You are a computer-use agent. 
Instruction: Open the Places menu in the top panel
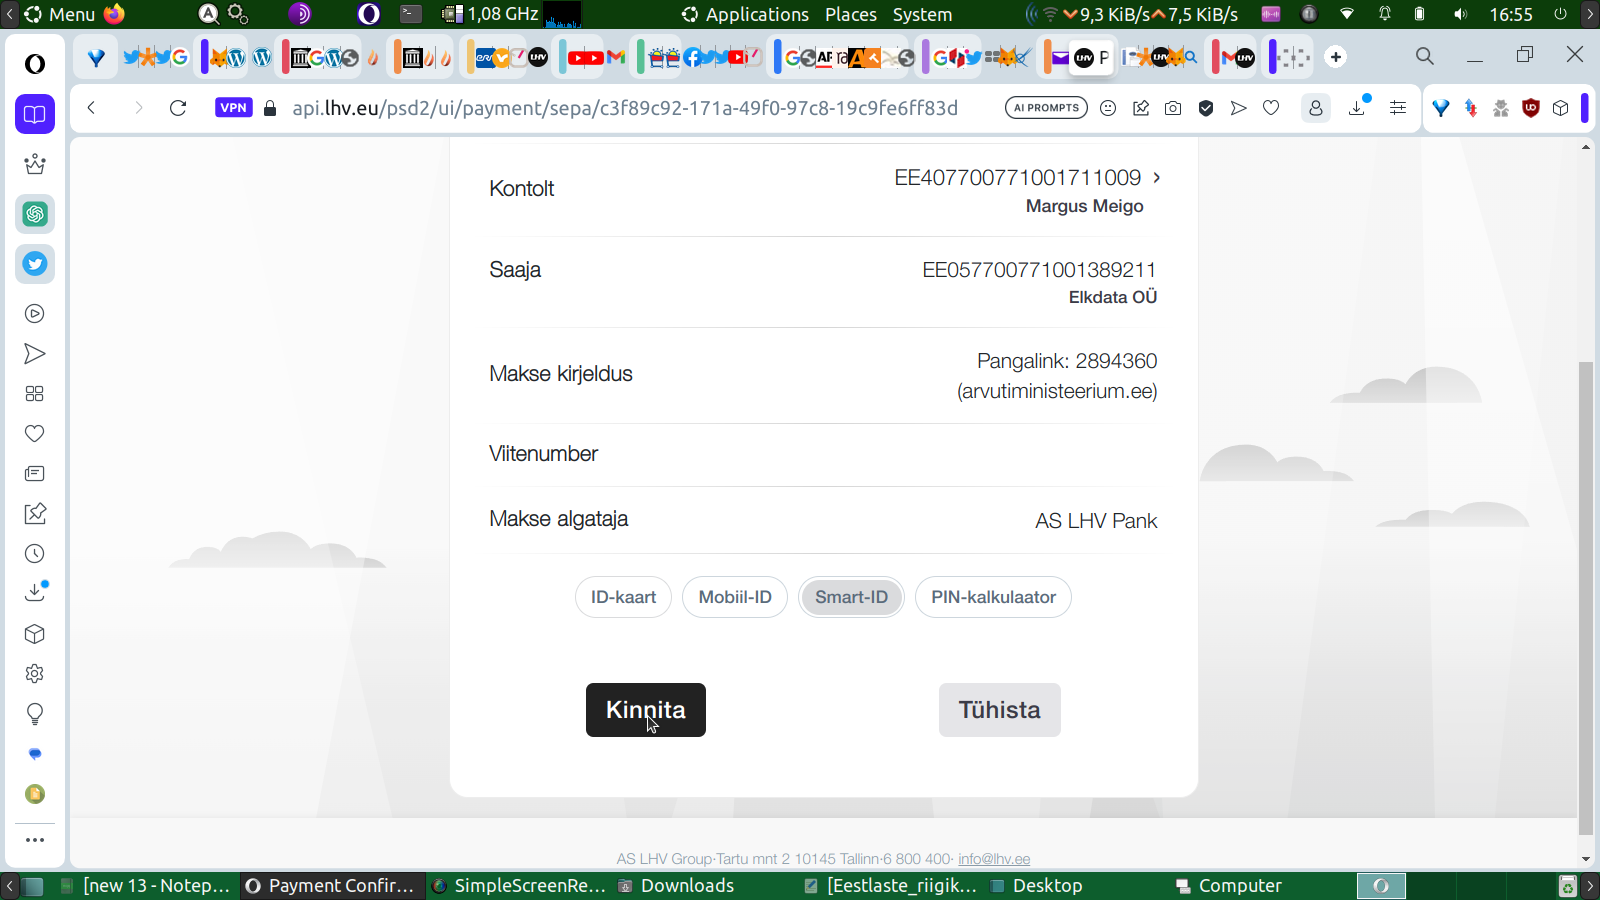coord(851,14)
